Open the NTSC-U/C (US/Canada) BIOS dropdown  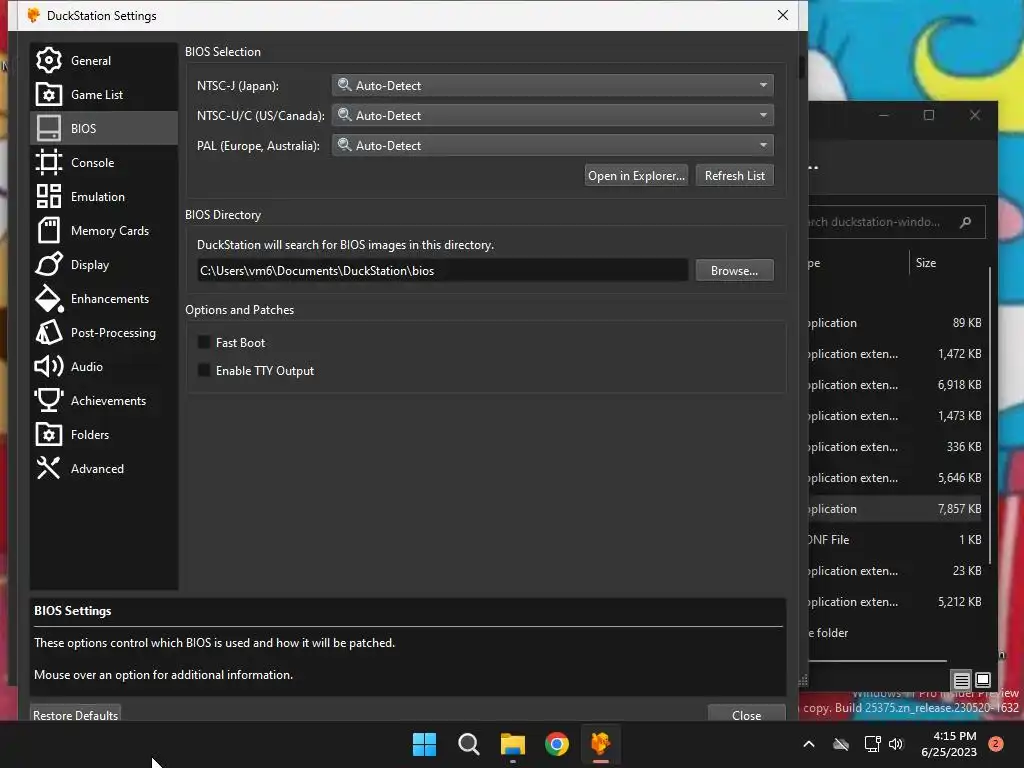pos(552,116)
